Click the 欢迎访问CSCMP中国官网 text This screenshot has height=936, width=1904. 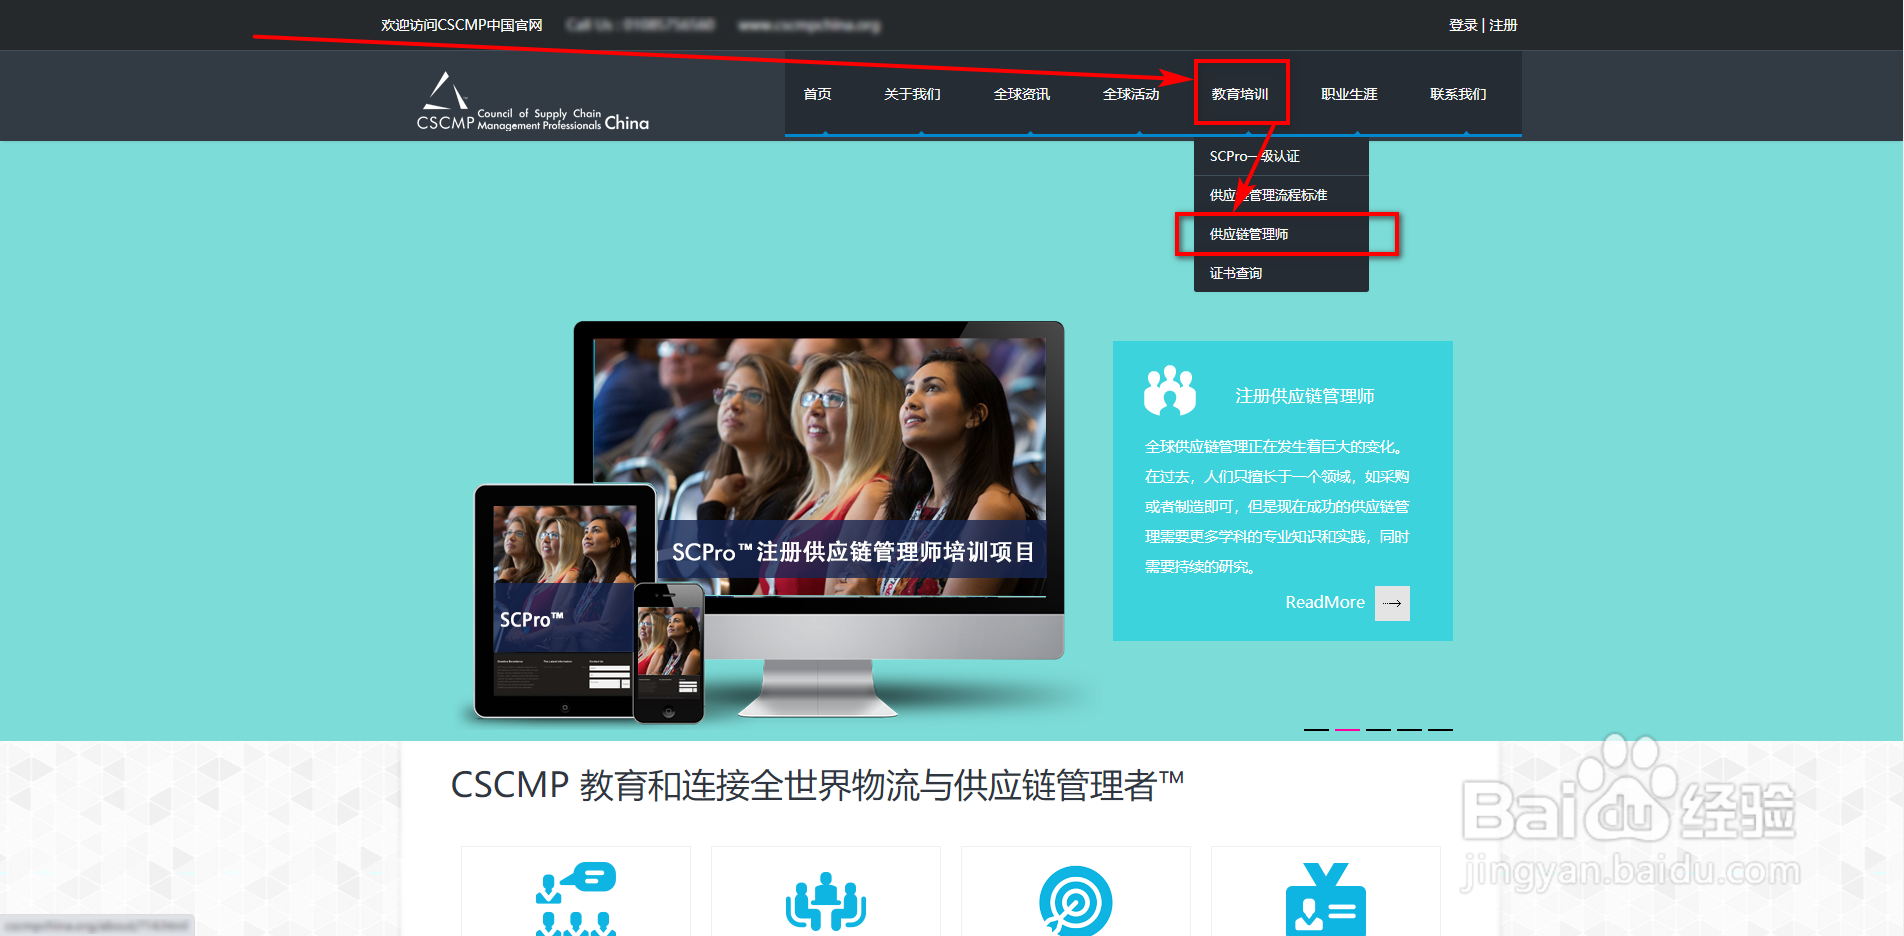(x=461, y=25)
